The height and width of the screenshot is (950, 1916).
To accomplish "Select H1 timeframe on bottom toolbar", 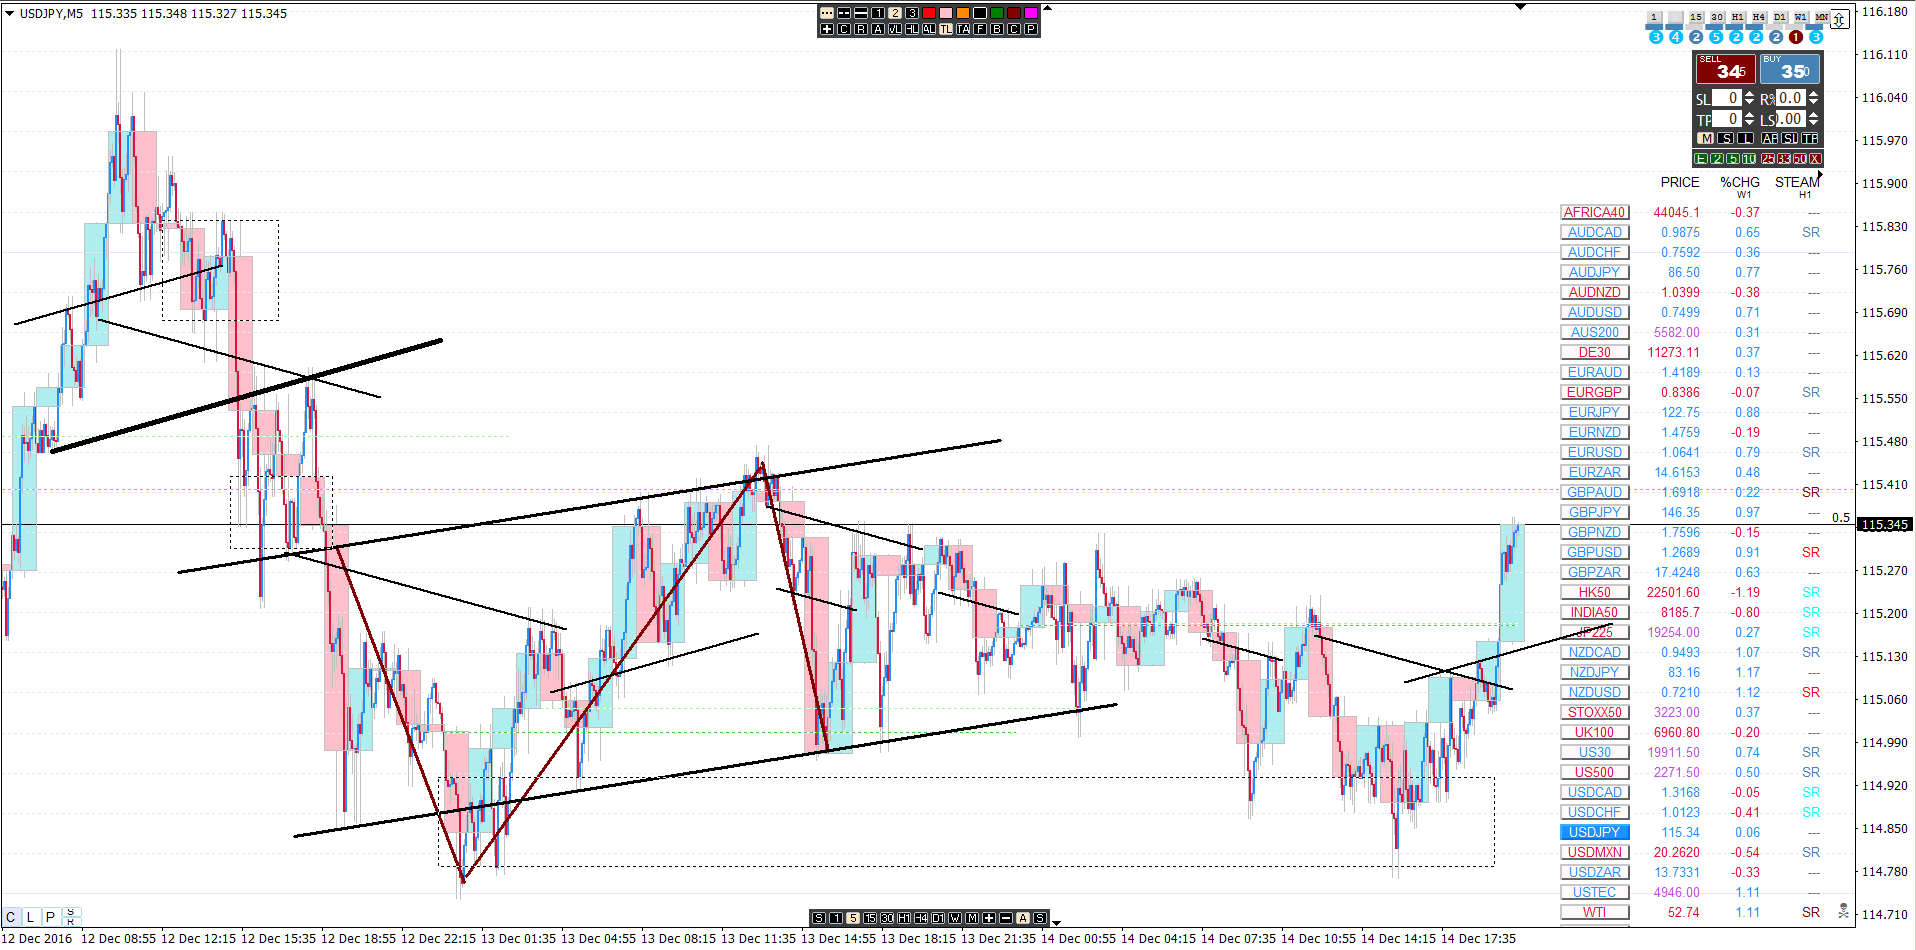I will (904, 918).
